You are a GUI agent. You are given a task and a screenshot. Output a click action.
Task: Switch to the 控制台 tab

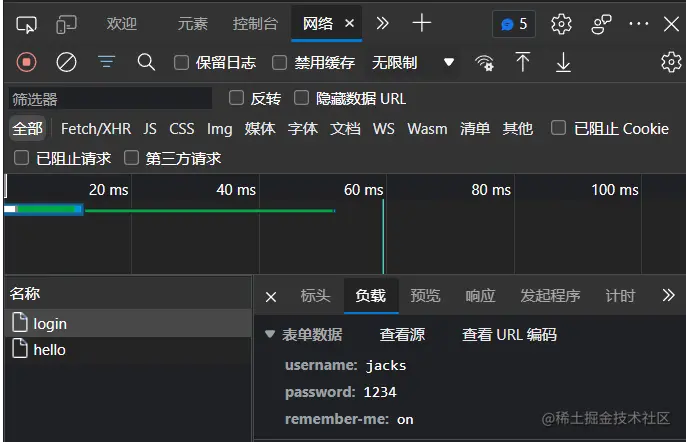(256, 24)
